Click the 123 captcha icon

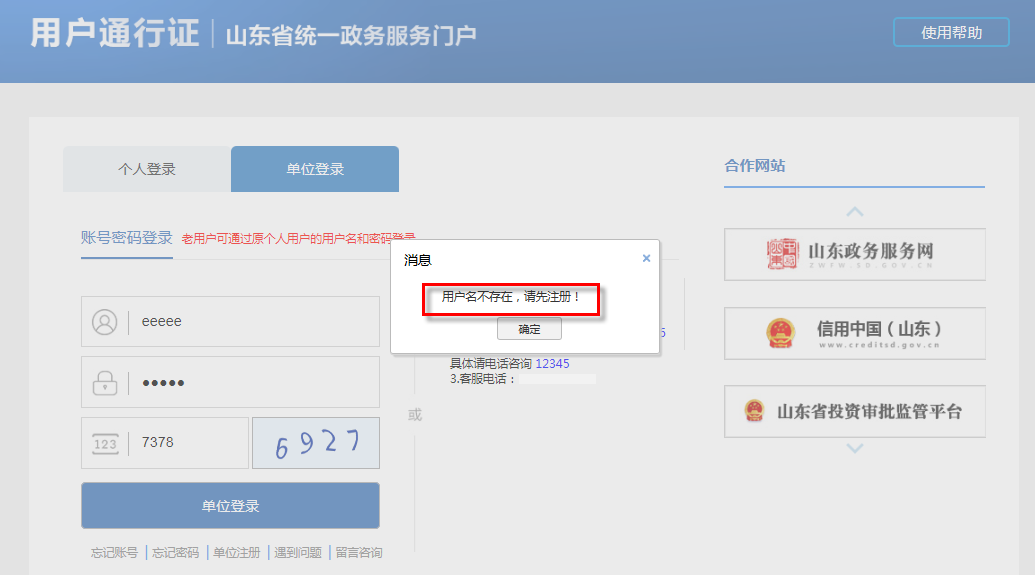[104, 444]
